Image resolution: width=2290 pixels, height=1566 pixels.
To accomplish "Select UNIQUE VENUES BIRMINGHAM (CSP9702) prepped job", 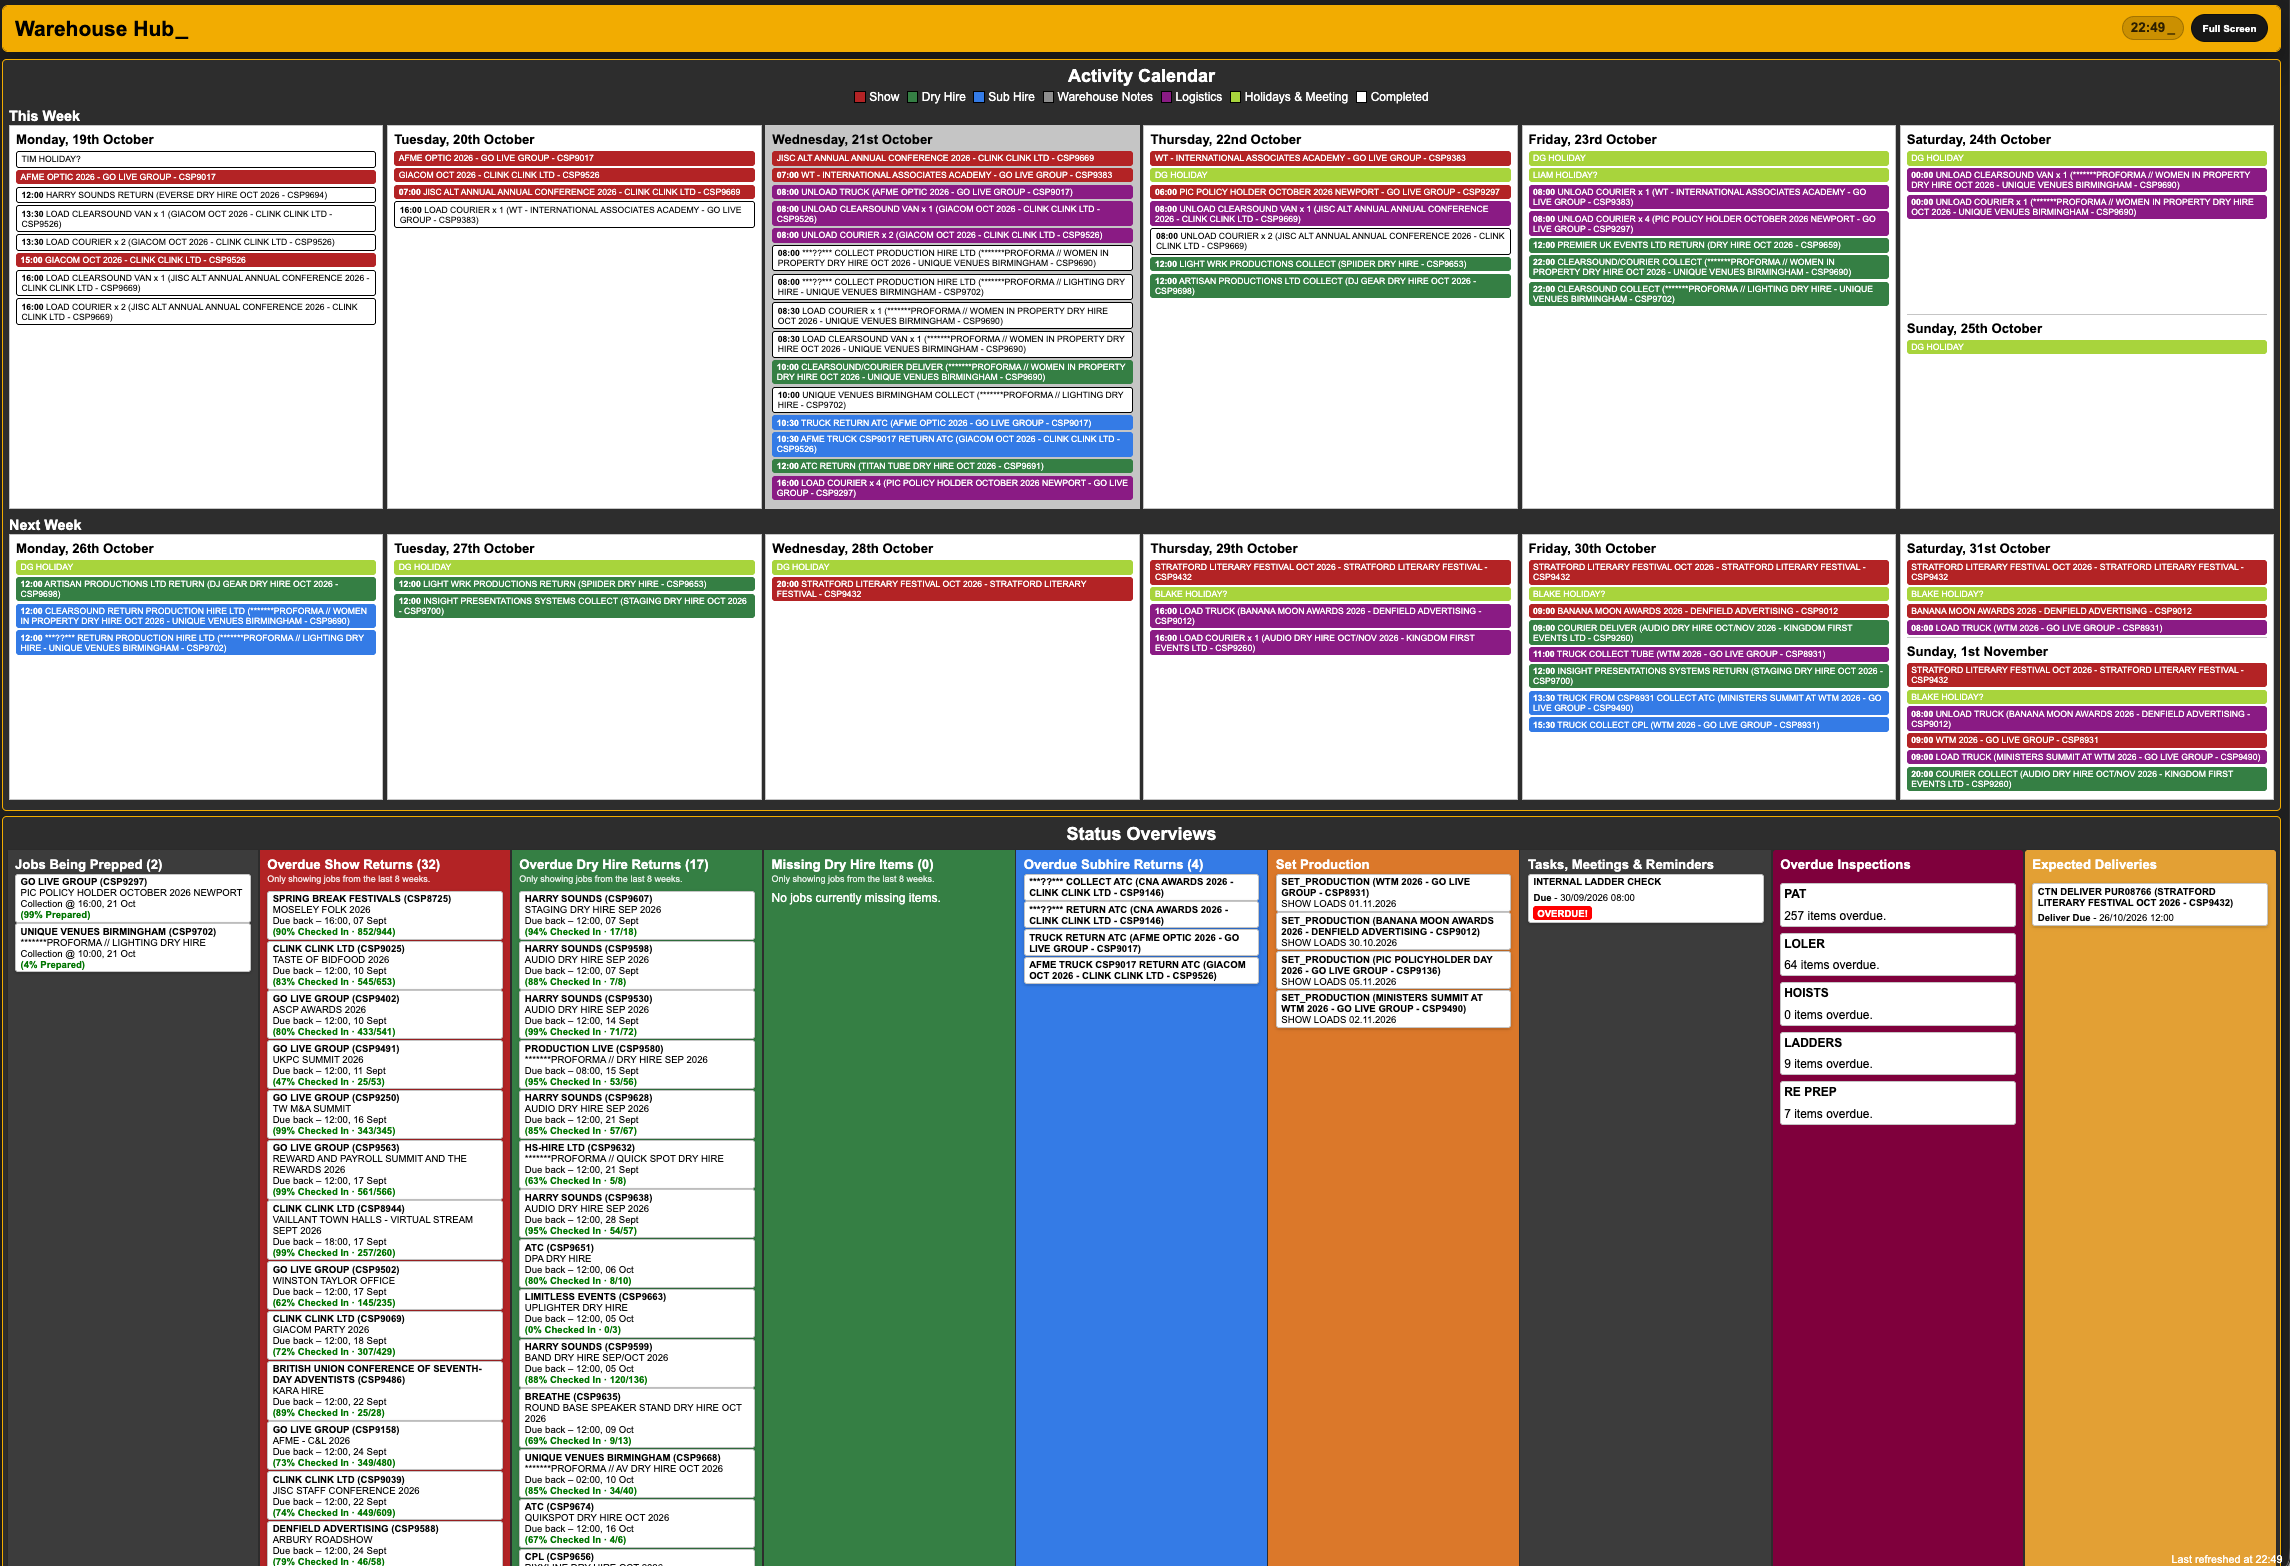I will click(x=133, y=948).
